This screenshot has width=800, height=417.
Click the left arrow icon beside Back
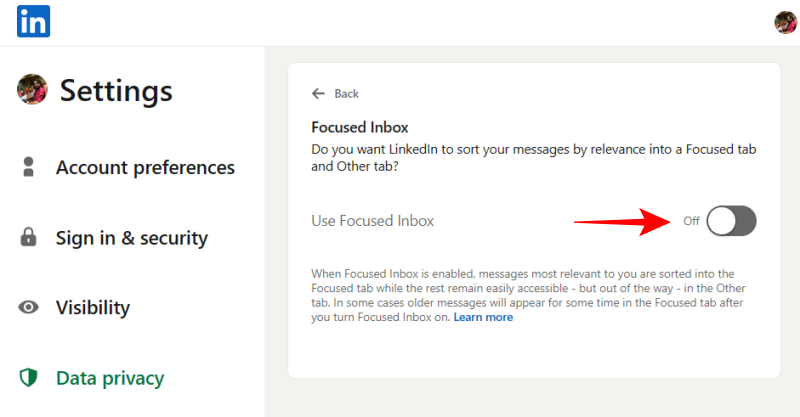pyautogui.click(x=318, y=93)
